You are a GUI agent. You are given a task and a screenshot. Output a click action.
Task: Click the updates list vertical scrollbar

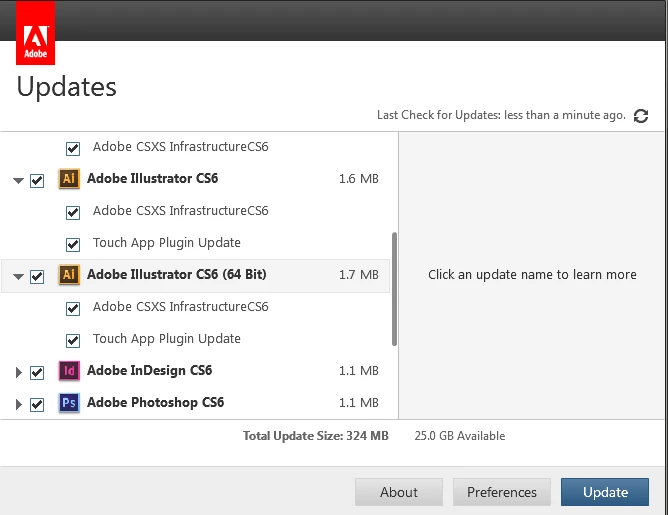[394, 288]
